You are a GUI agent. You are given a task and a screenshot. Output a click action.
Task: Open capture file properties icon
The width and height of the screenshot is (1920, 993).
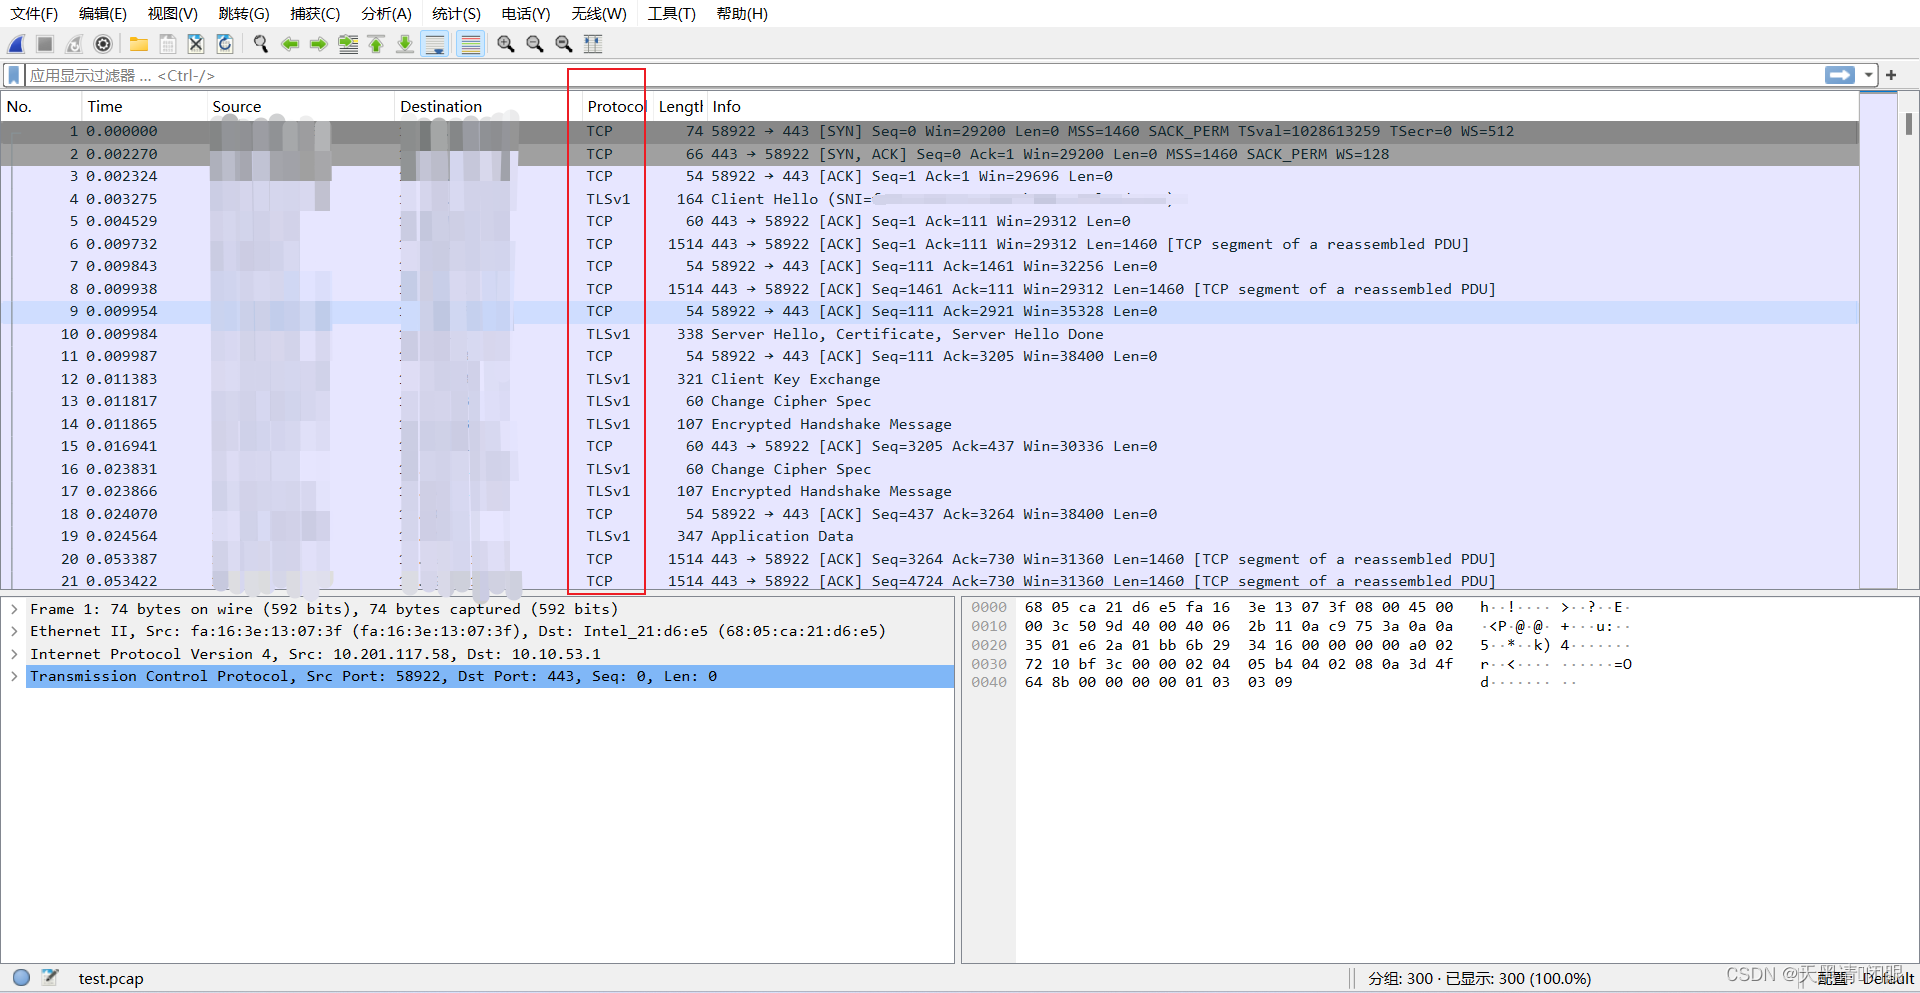pos(50,978)
